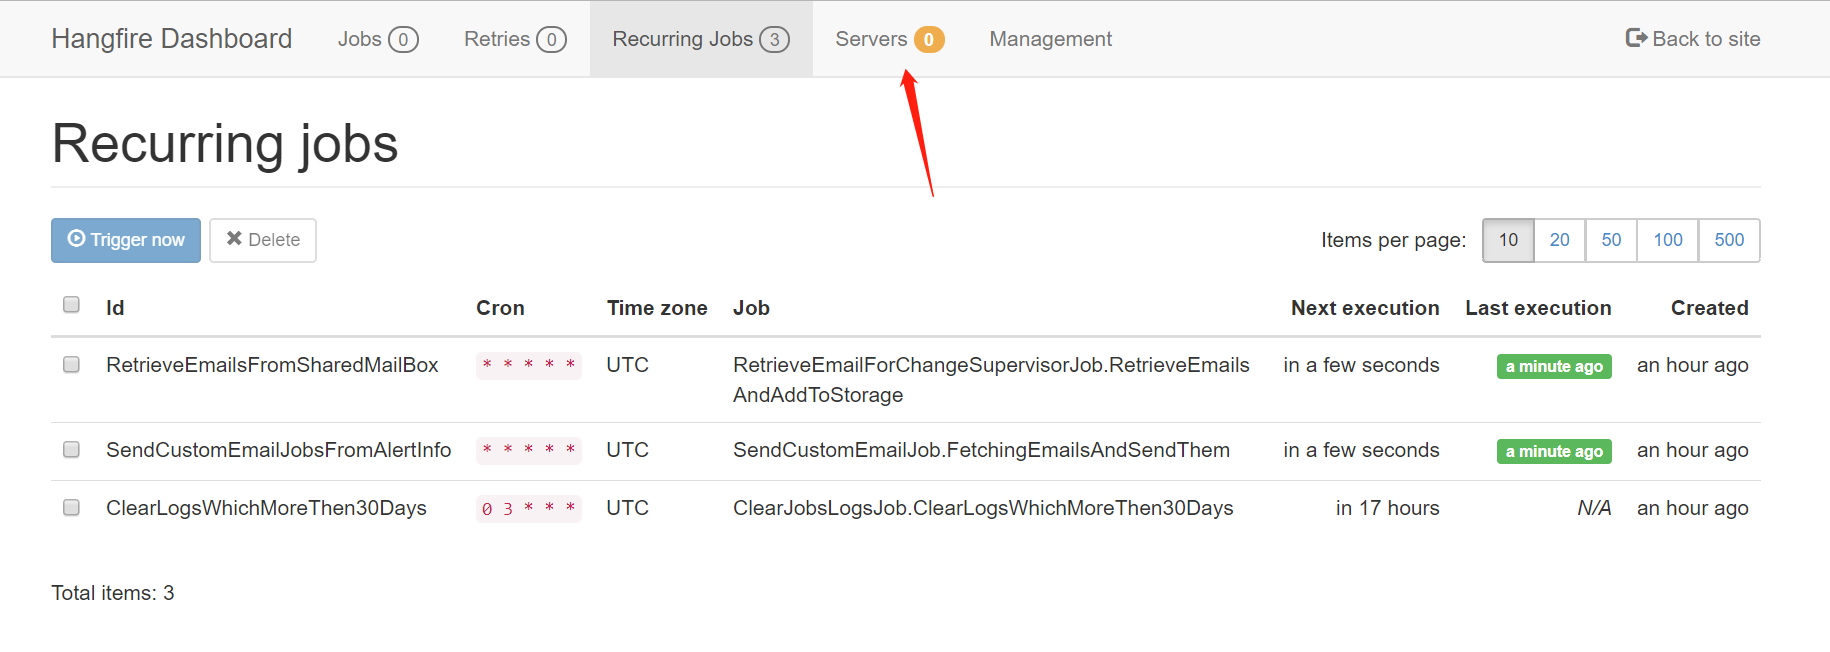Set items per page to 500
This screenshot has height=652, width=1830.
coord(1728,240)
